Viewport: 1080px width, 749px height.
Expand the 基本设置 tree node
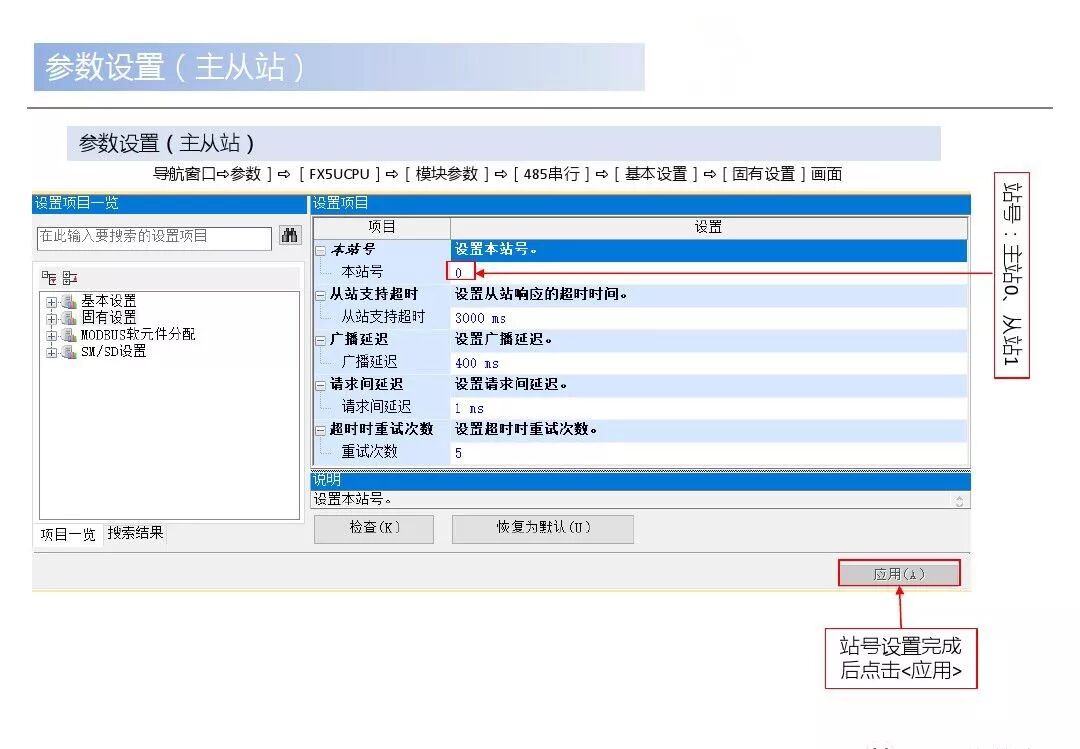tap(52, 302)
